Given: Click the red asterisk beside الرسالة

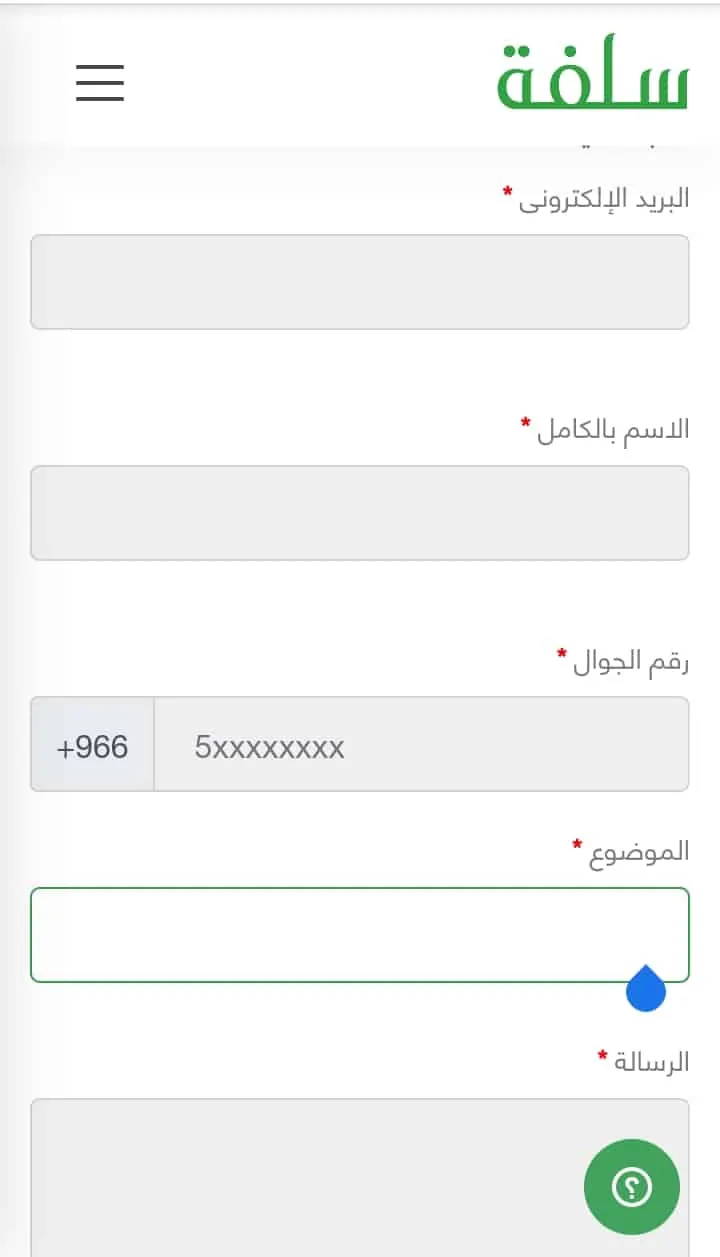Looking at the screenshot, I should (602, 1055).
